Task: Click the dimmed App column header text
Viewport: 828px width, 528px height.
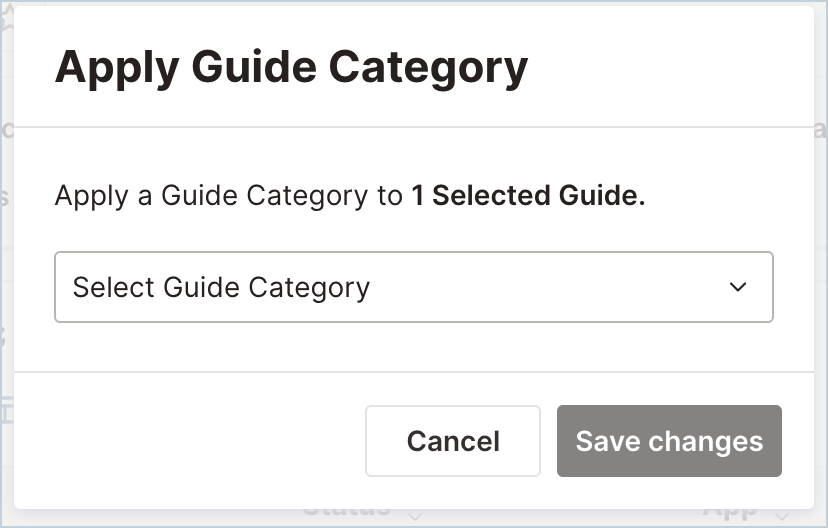Action: coord(730,511)
